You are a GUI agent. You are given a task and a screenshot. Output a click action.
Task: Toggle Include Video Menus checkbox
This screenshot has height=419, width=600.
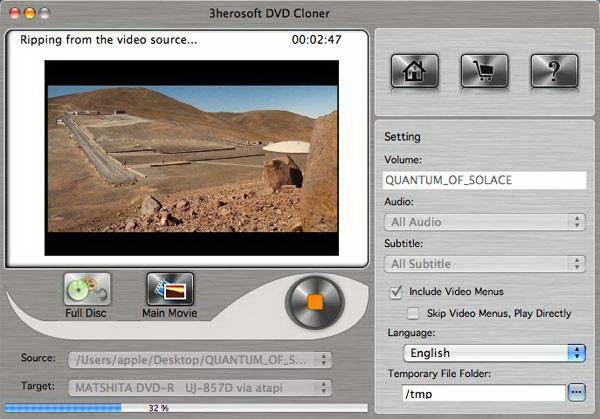[x=396, y=292]
